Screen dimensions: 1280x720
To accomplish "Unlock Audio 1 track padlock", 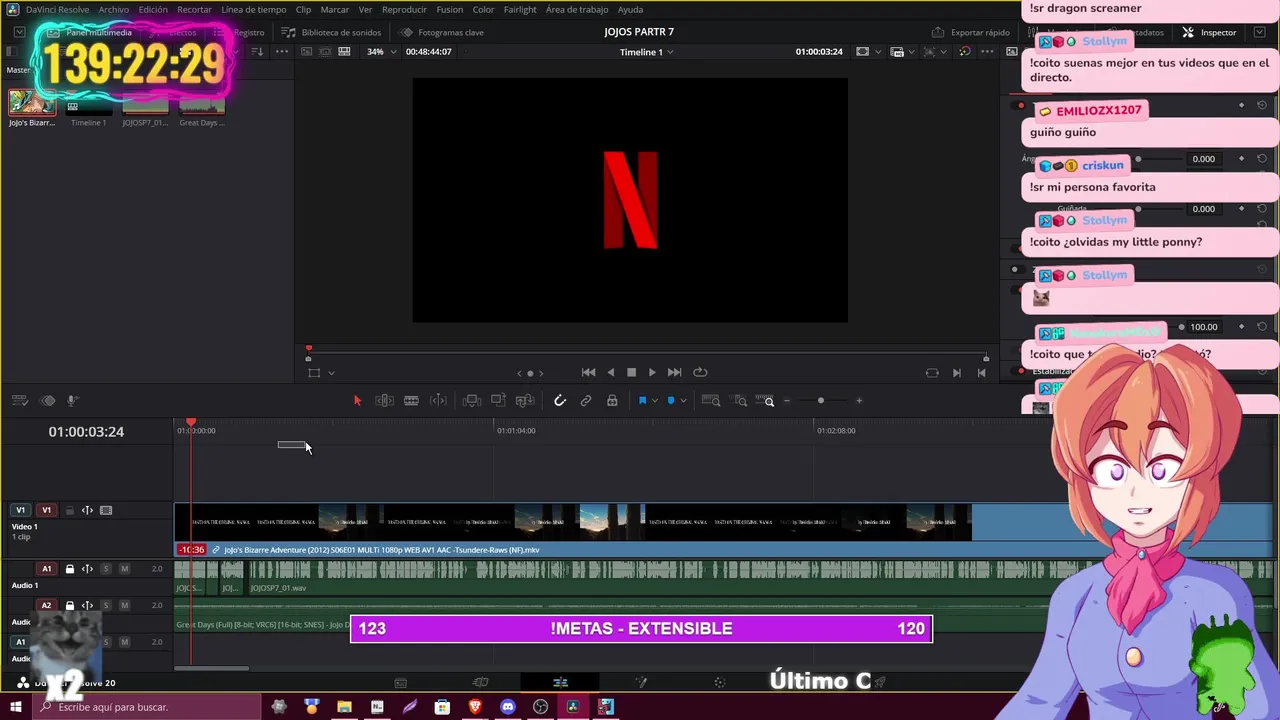I will coord(69,569).
